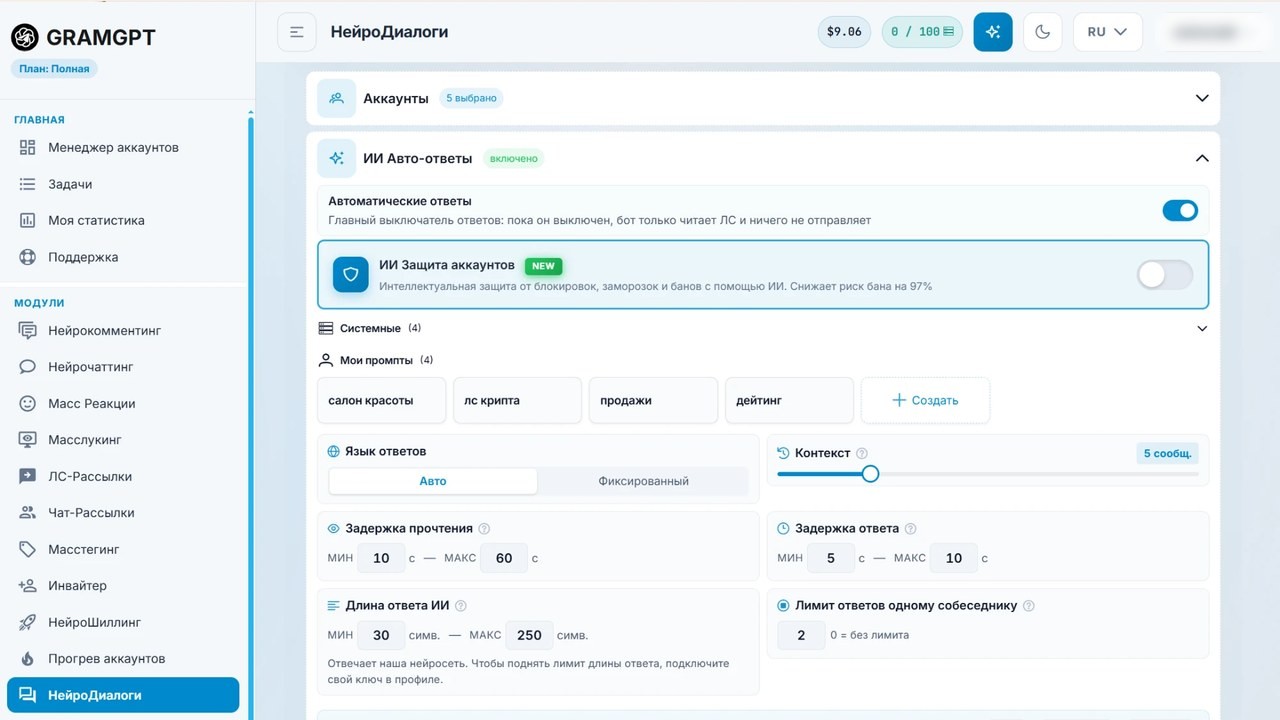Click the $9.06 balance badge
1280x720 pixels.
844,32
